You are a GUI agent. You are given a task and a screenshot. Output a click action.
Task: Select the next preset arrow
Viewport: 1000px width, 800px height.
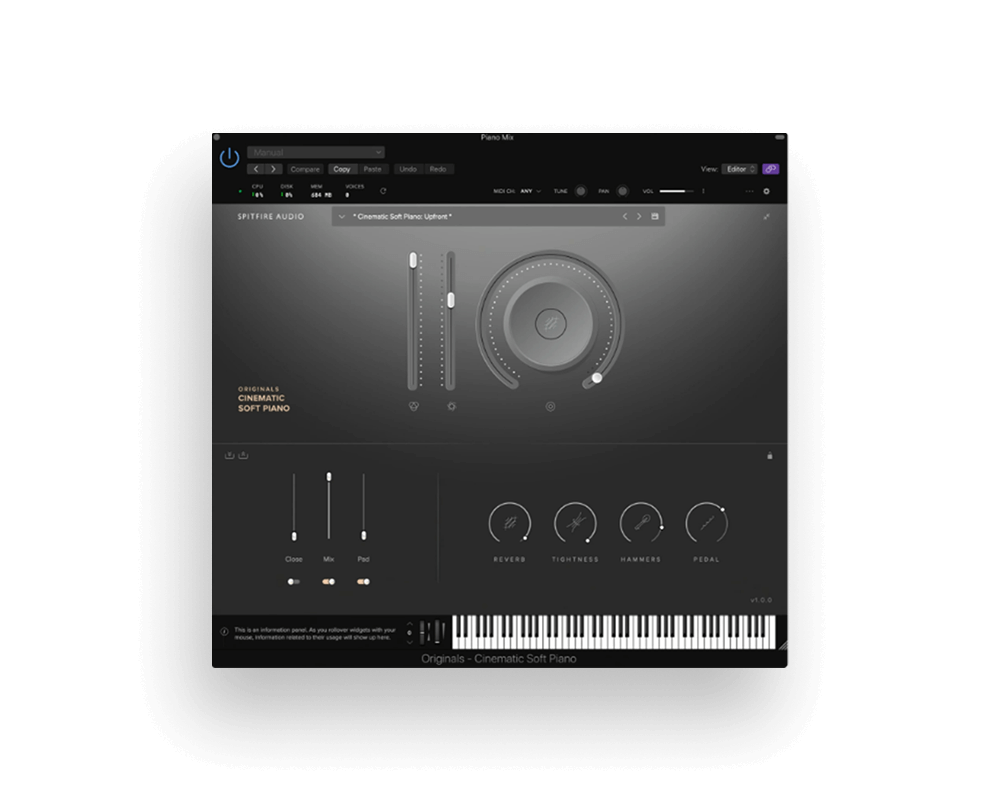(x=639, y=217)
